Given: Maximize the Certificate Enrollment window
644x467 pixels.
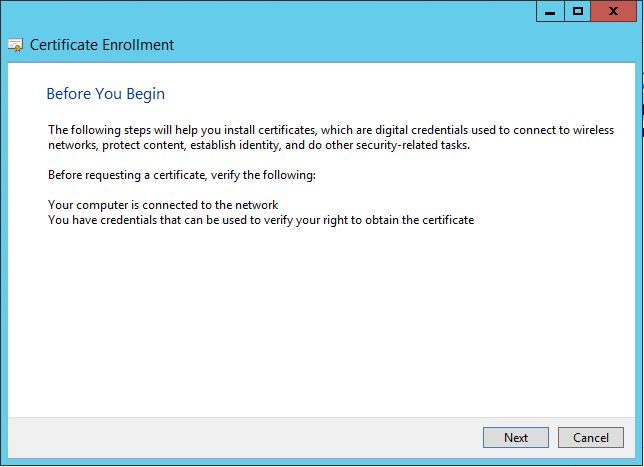Looking at the screenshot, I should point(577,11).
